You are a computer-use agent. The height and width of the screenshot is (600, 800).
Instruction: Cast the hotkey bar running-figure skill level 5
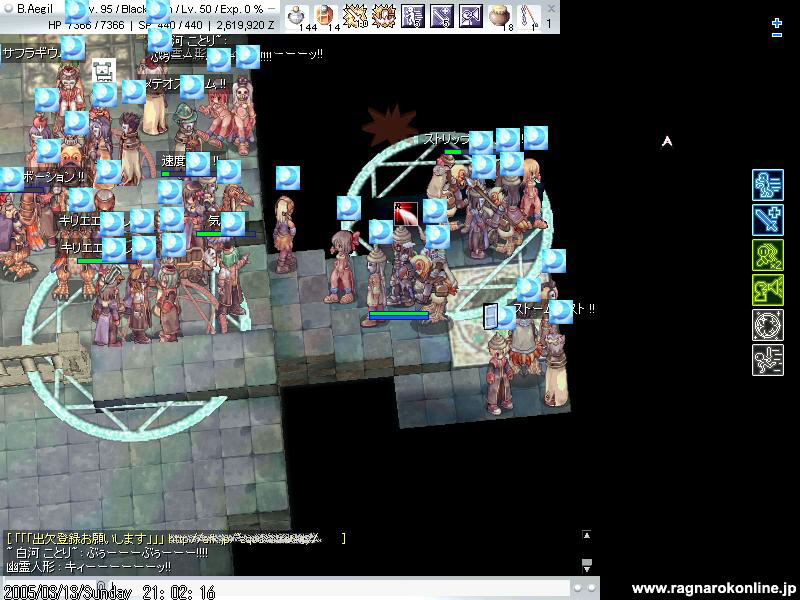[413, 16]
